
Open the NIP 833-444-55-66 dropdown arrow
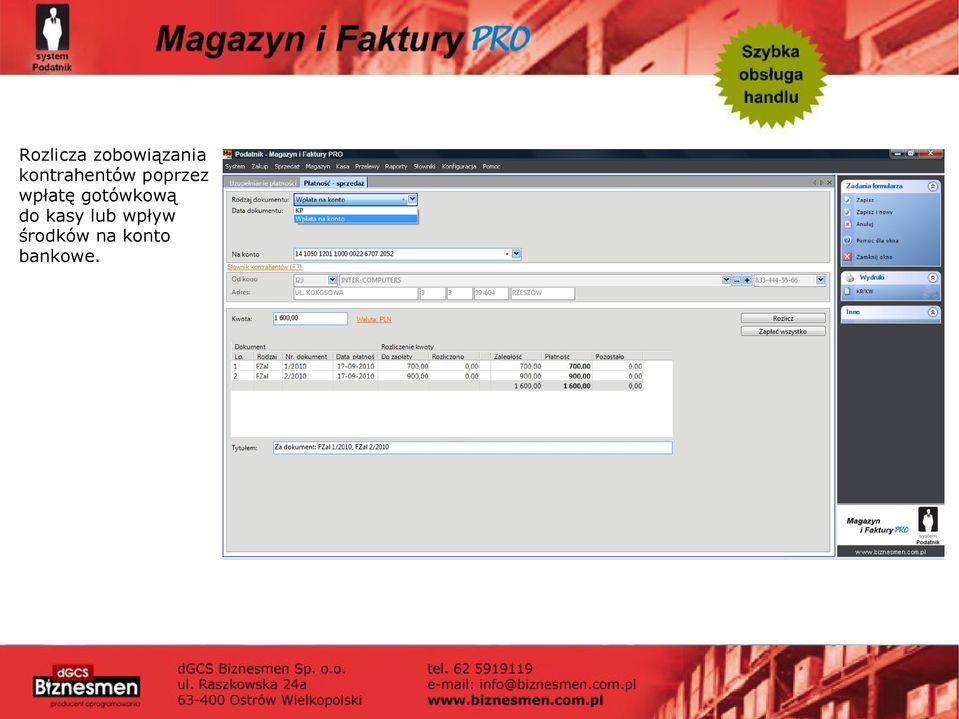(x=821, y=280)
